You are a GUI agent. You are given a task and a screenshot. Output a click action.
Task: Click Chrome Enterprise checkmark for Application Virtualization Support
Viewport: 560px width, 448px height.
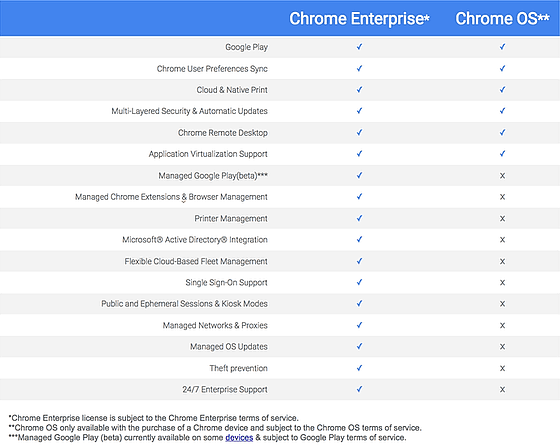click(359, 154)
